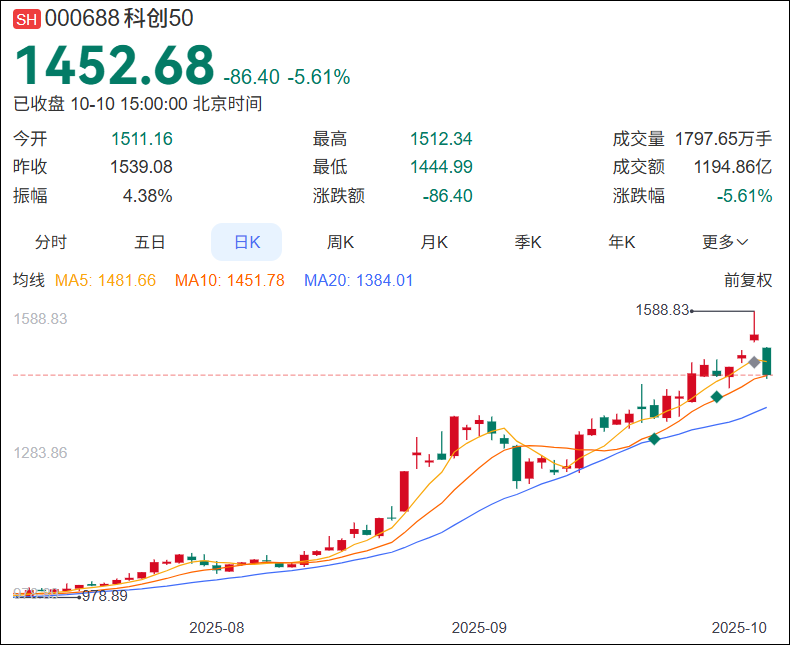The width and height of the screenshot is (790, 645).
Task: Select the 季K quarterly chart tab
Action: 528,242
